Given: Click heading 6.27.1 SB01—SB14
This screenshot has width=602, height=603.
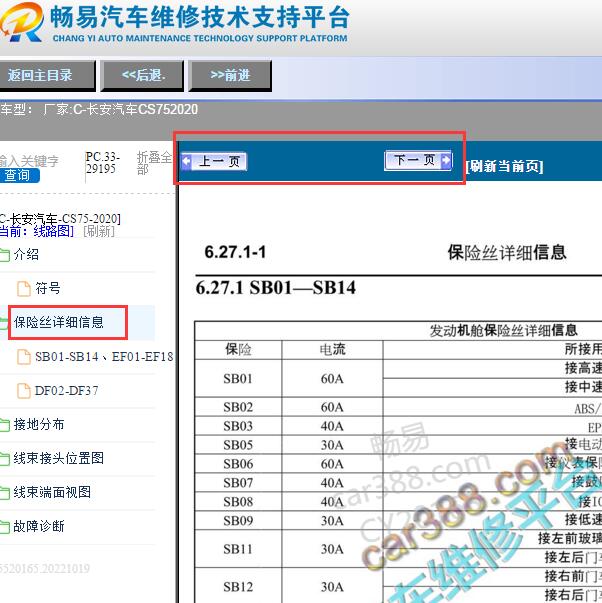Looking at the screenshot, I should click(x=275, y=288).
